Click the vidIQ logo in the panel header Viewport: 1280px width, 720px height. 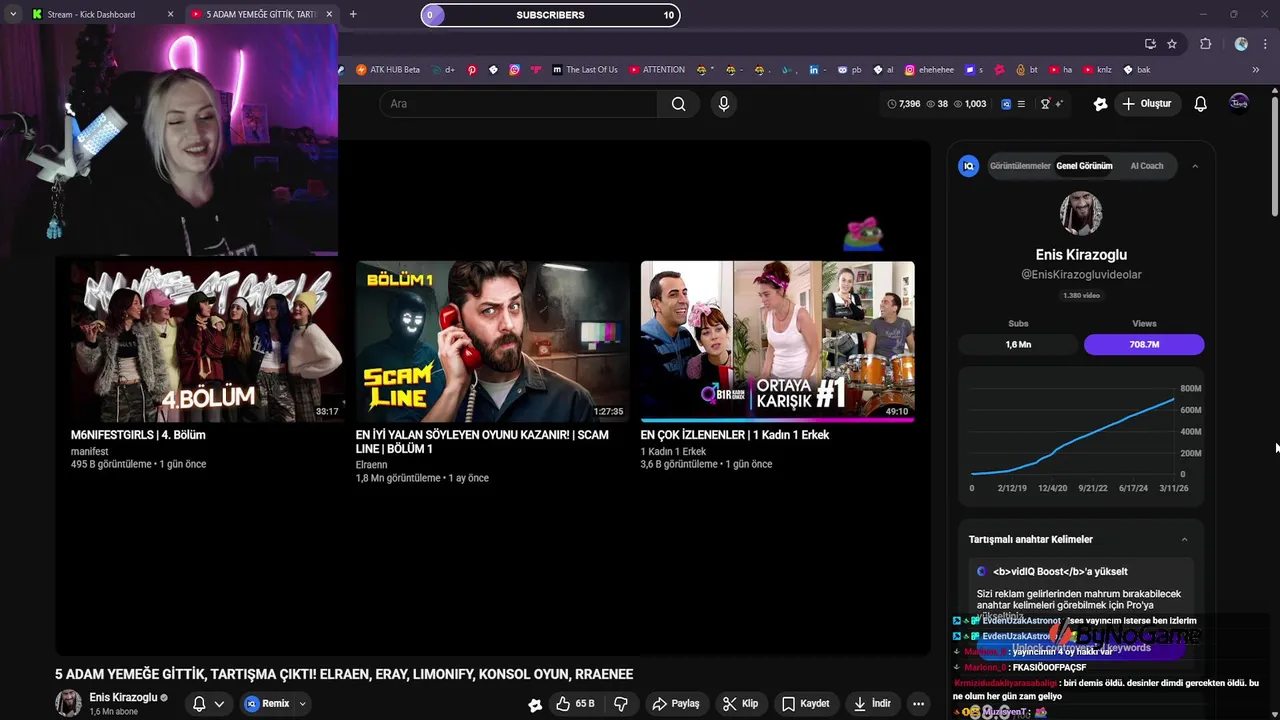click(x=968, y=166)
